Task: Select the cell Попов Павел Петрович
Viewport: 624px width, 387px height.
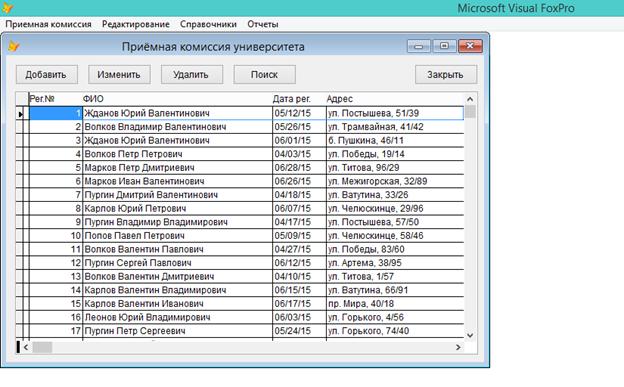Action: [x=177, y=236]
